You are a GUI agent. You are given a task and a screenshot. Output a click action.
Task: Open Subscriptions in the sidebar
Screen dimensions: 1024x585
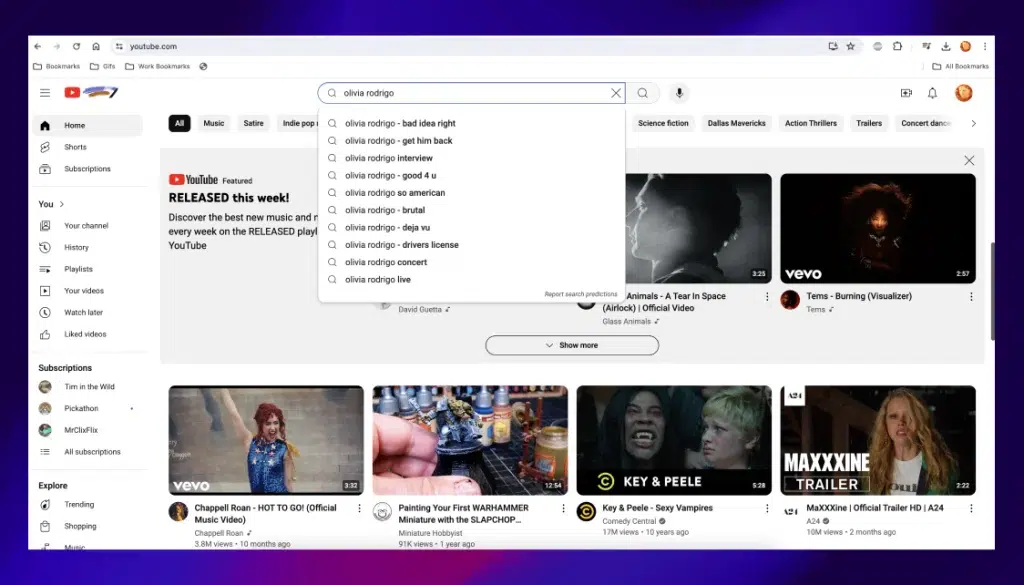click(88, 168)
